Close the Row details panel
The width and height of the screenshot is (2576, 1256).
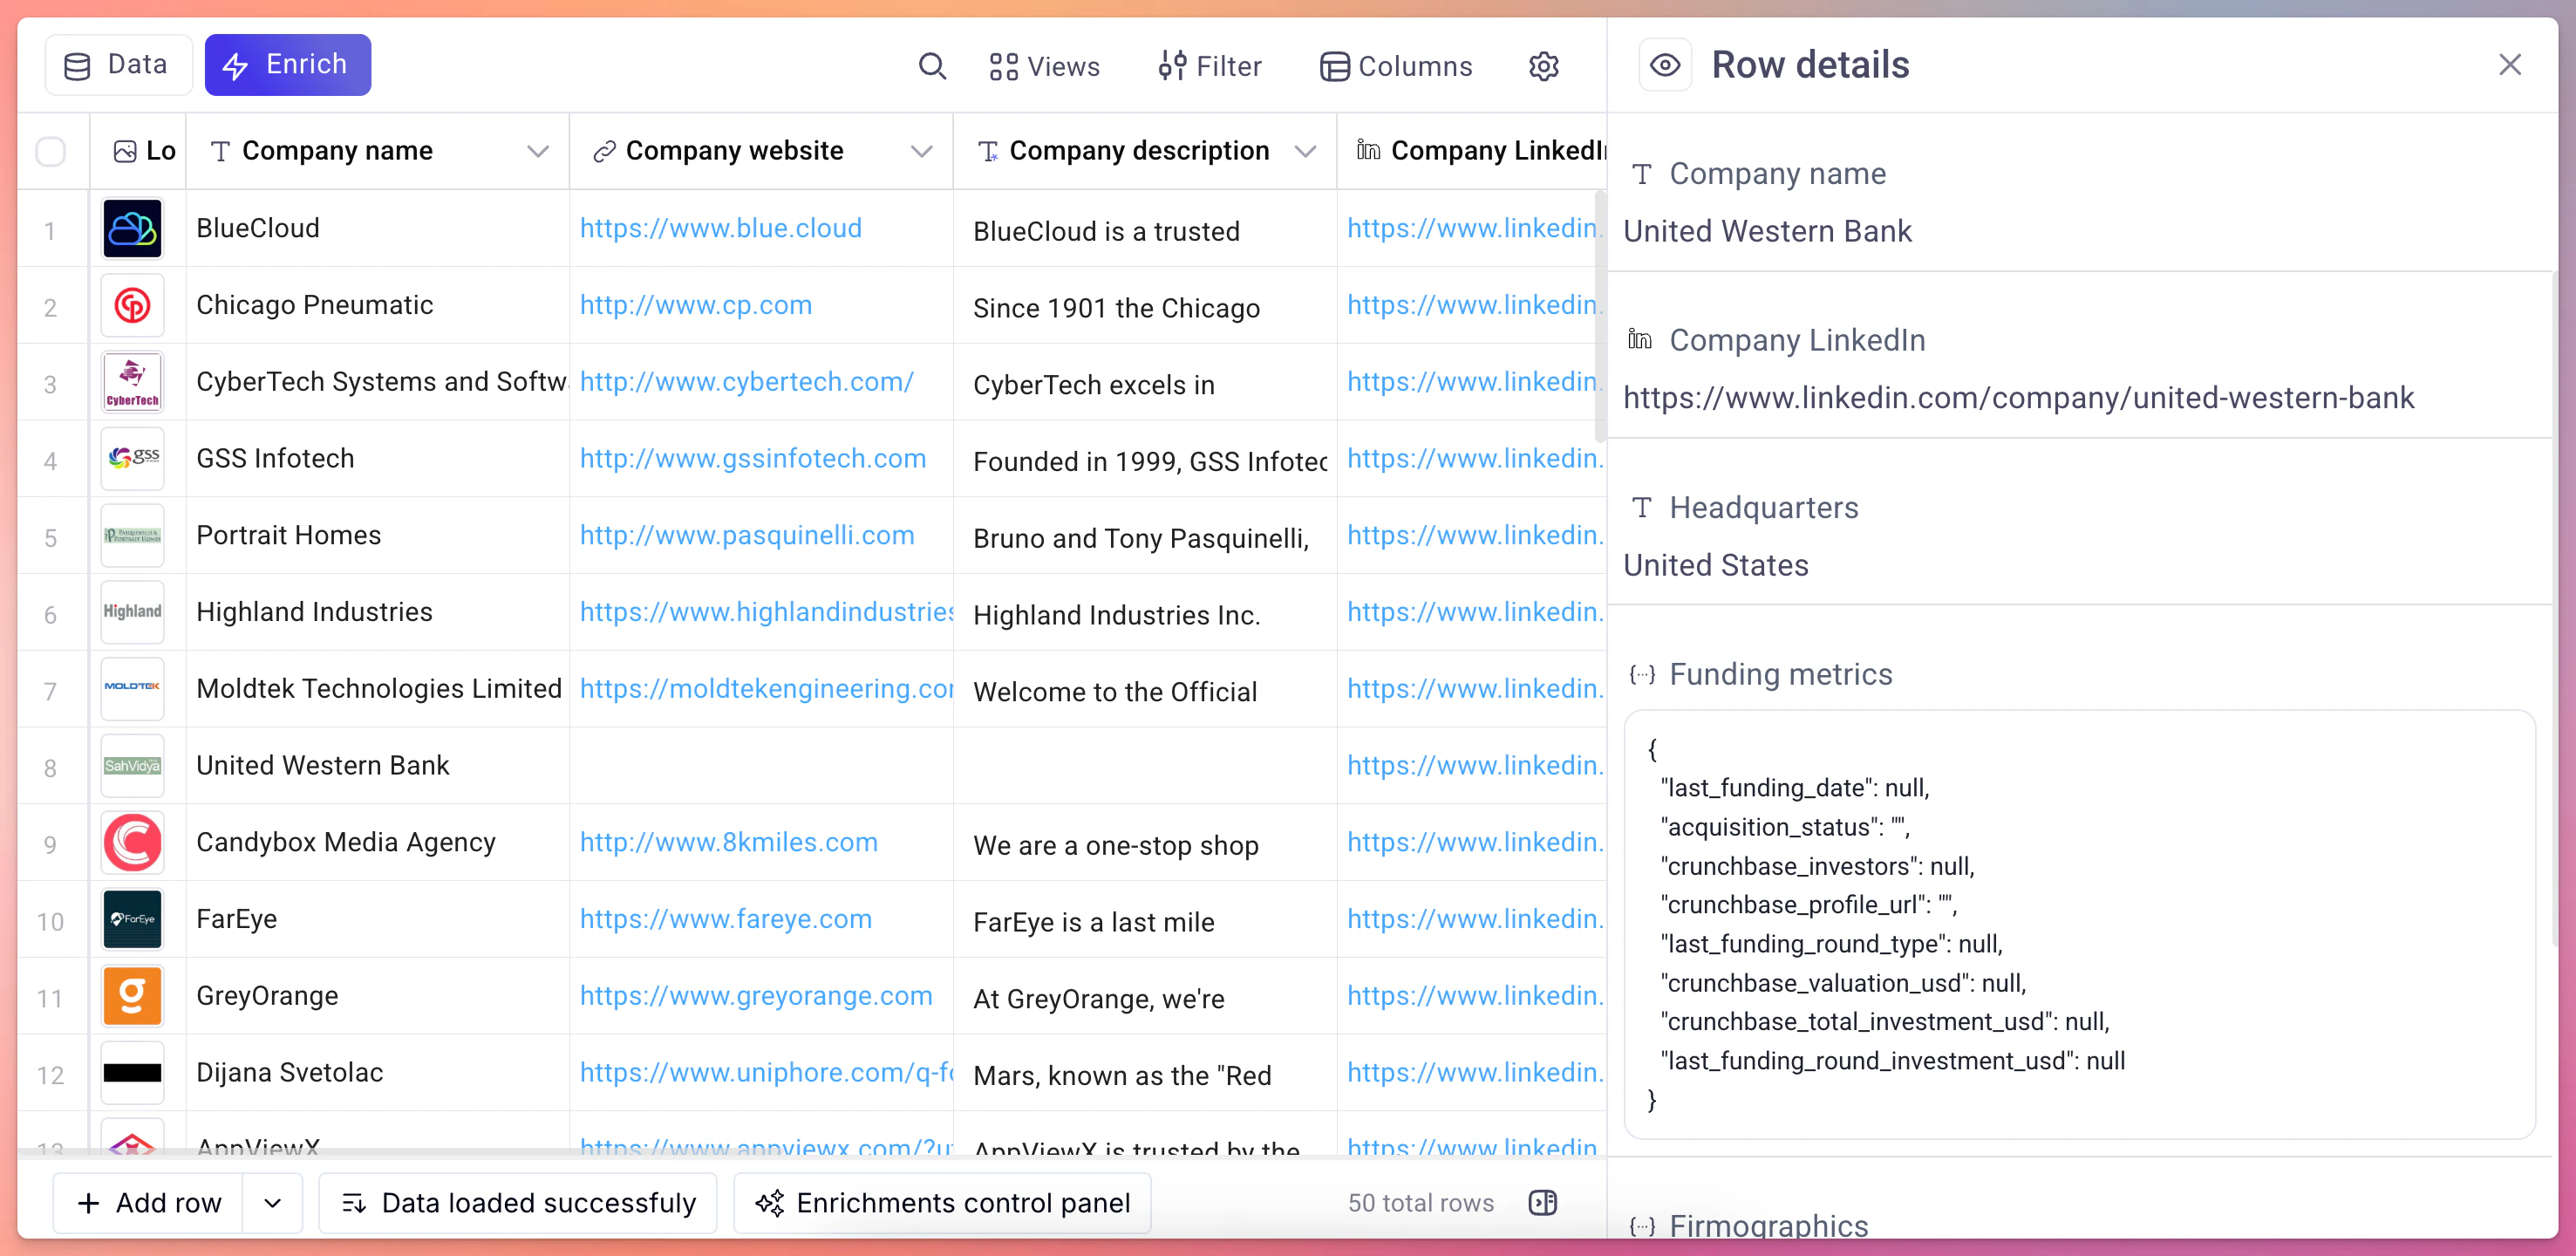click(2509, 65)
